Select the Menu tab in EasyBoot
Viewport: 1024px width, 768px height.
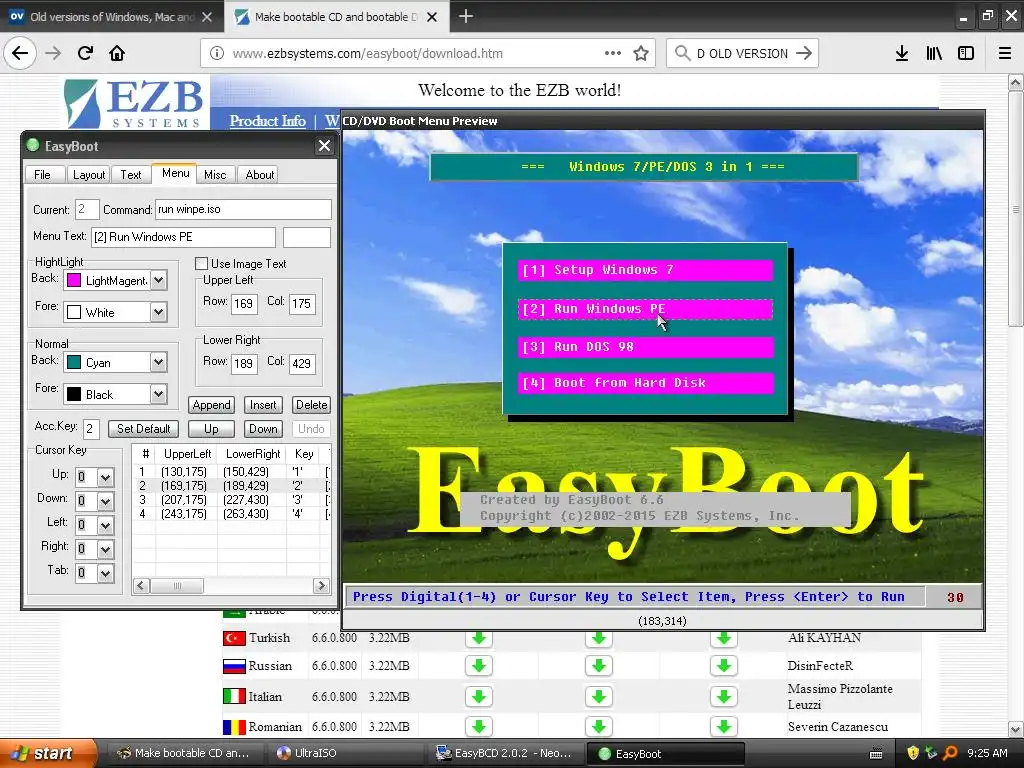coord(175,173)
